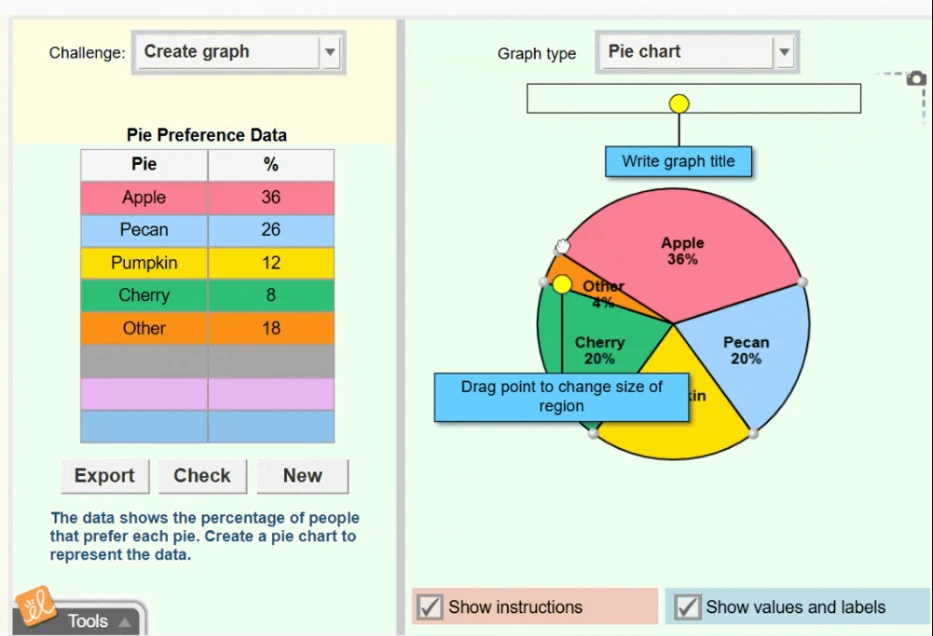
Task: Expand the Tools panel arrow
Action: [x=125, y=622]
